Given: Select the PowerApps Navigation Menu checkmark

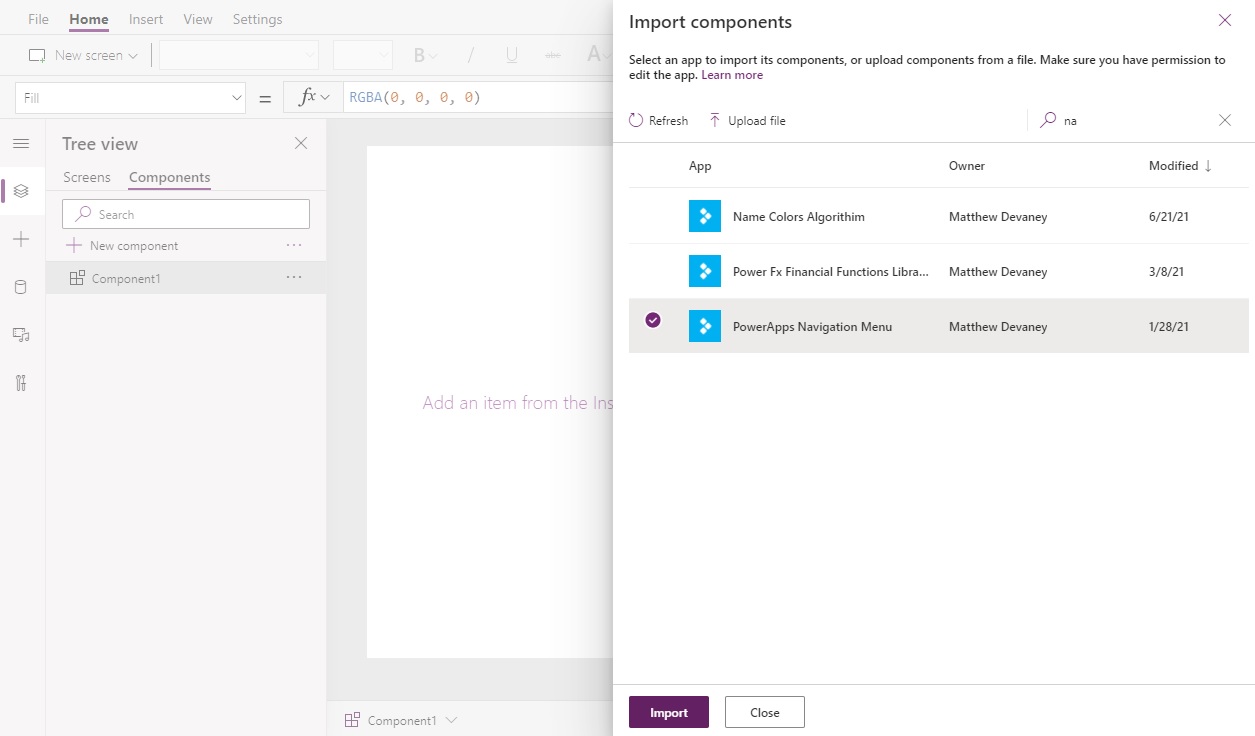Looking at the screenshot, I should click(653, 320).
